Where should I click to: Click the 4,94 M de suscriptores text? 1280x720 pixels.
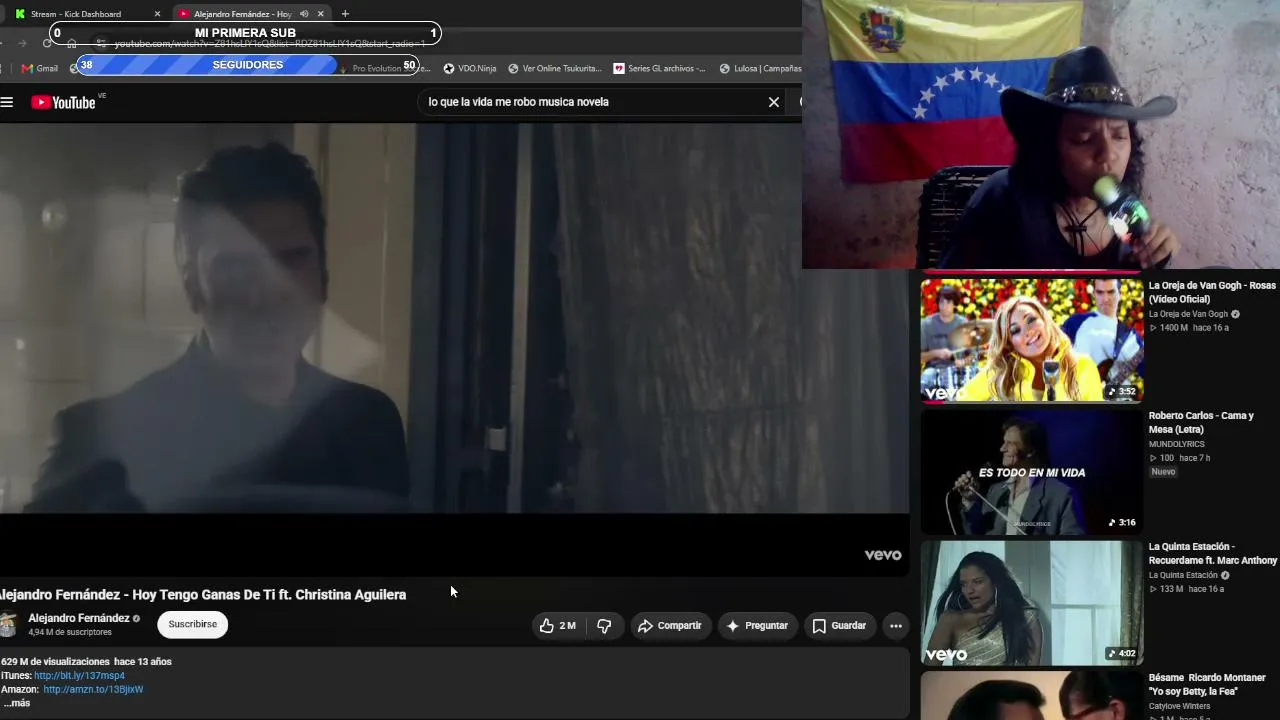tap(70, 632)
